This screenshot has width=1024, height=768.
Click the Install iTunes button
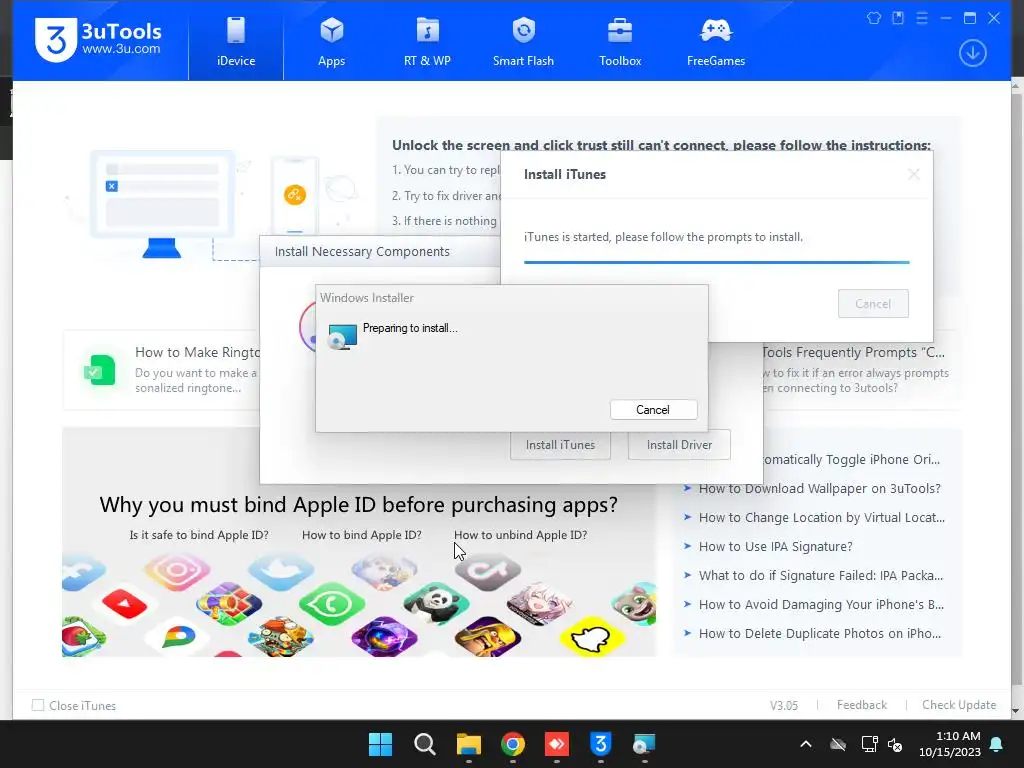pos(560,445)
